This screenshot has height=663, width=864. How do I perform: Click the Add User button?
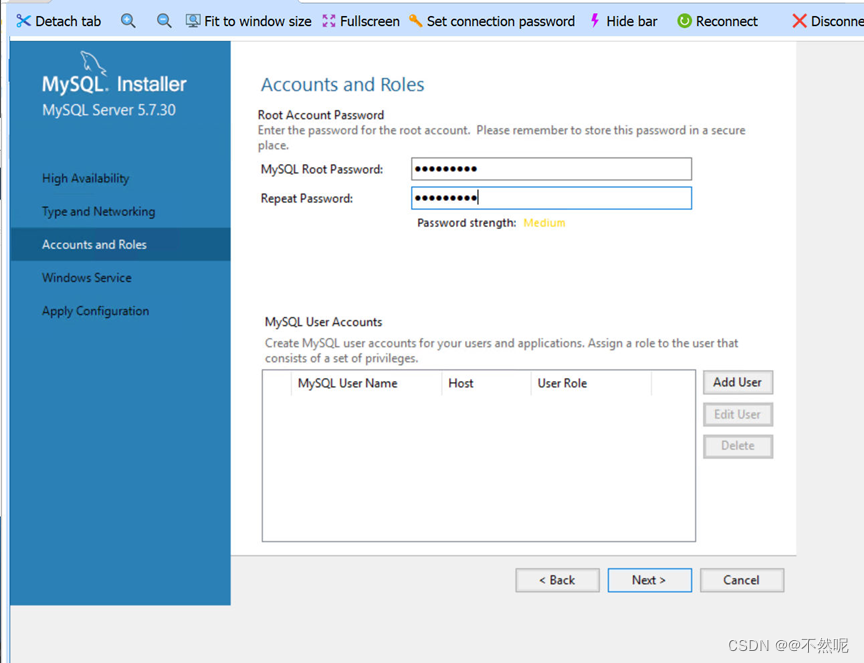tap(738, 382)
